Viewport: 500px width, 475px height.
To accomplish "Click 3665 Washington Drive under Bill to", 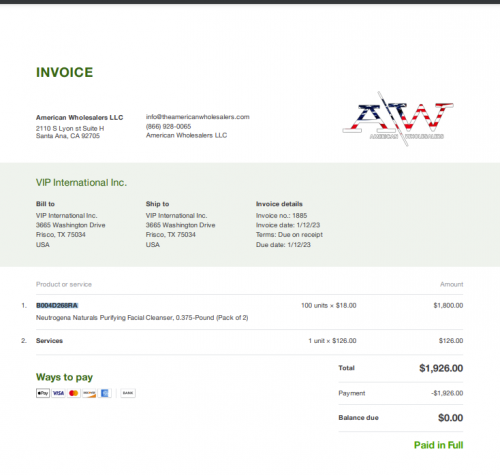I will (71, 225).
